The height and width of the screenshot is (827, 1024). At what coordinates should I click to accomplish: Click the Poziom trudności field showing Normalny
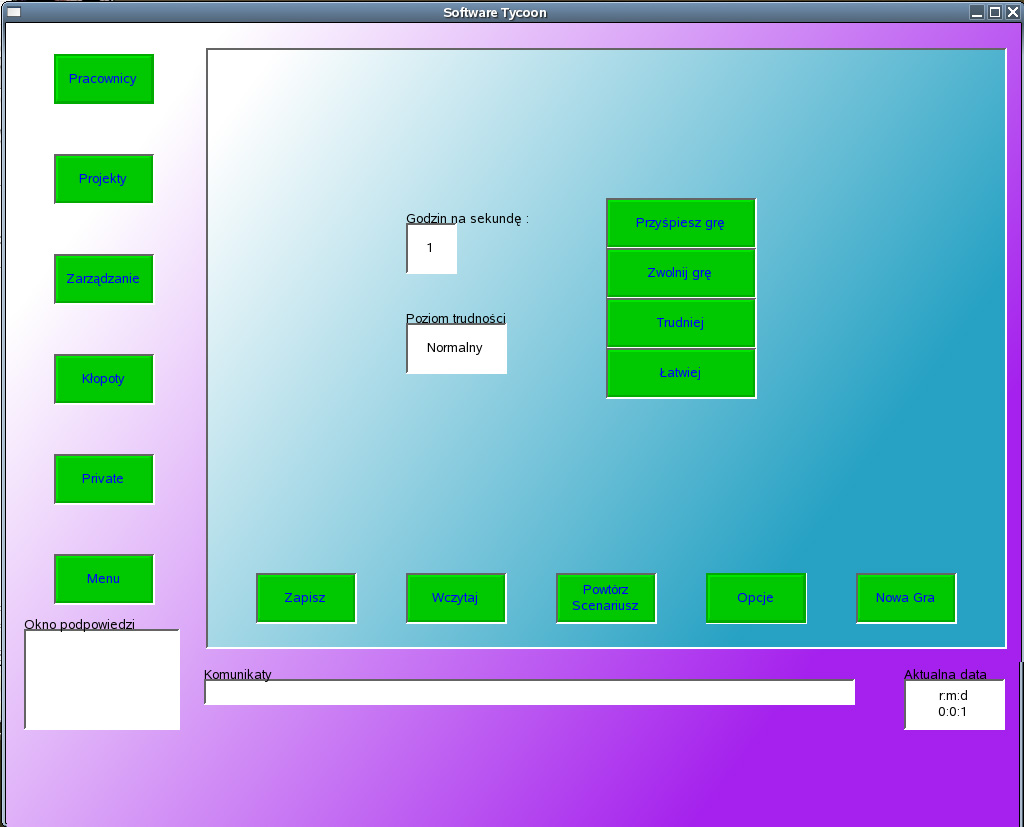(x=456, y=349)
